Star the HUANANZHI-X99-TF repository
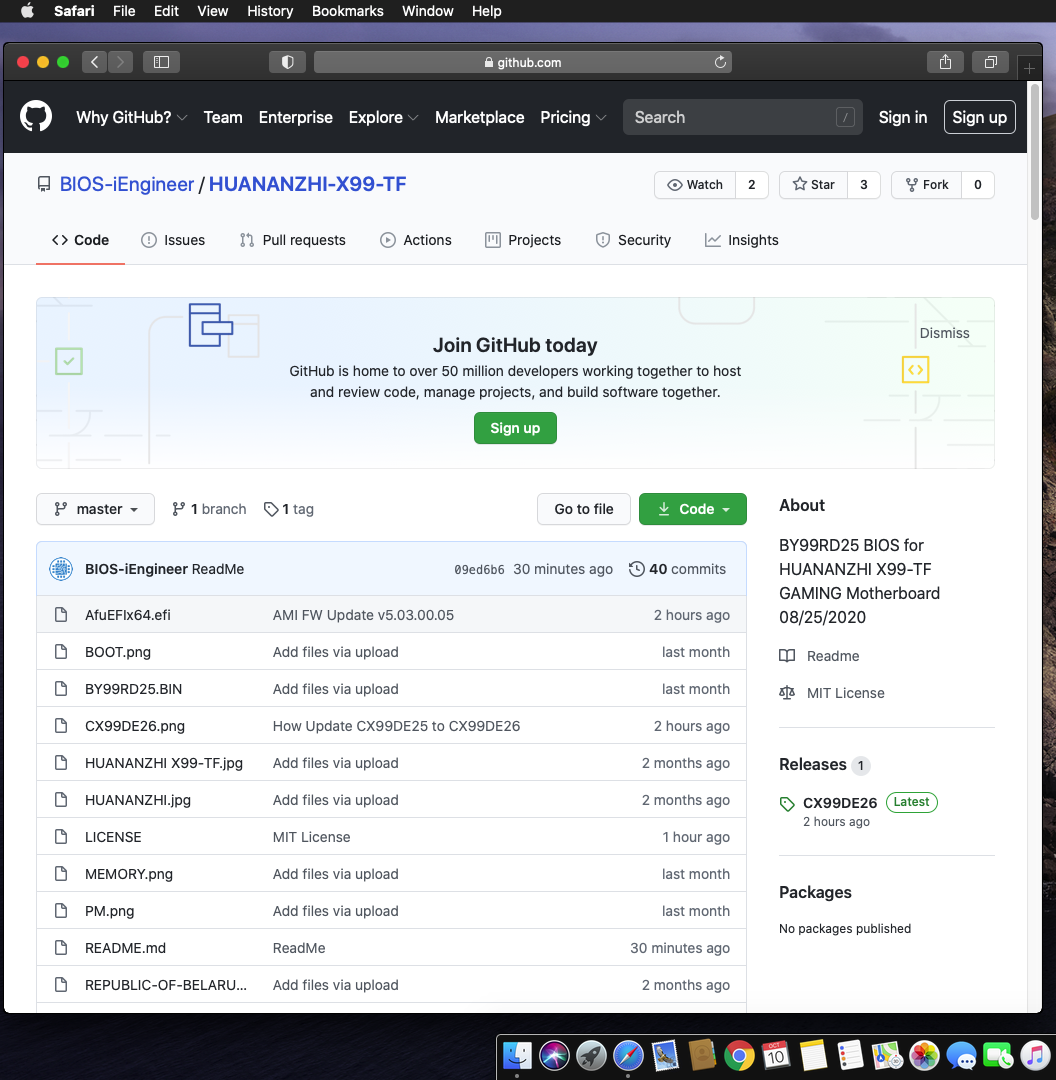Viewport: 1056px width, 1080px height. pos(814,185)
